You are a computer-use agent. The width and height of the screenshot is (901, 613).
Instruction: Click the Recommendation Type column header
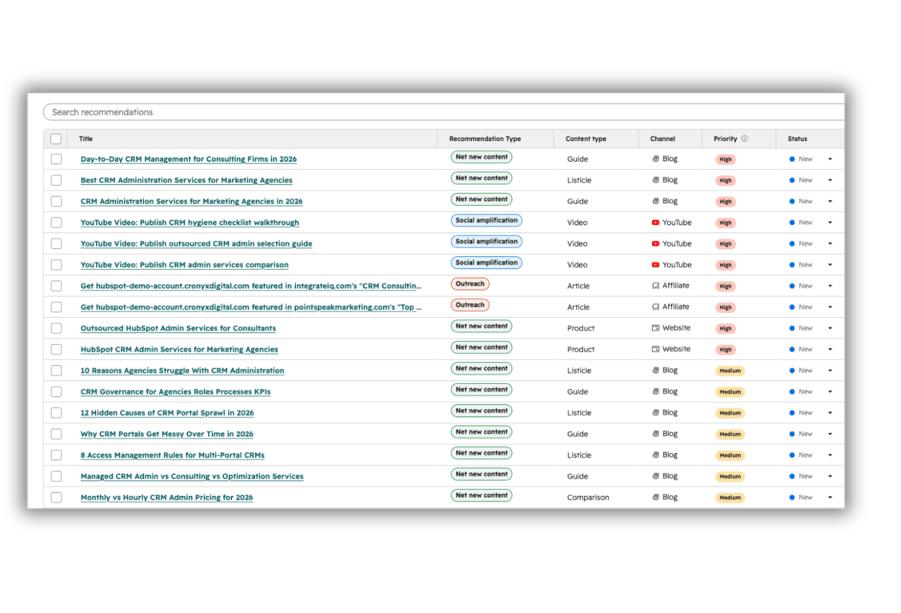[x=485, y=138]
